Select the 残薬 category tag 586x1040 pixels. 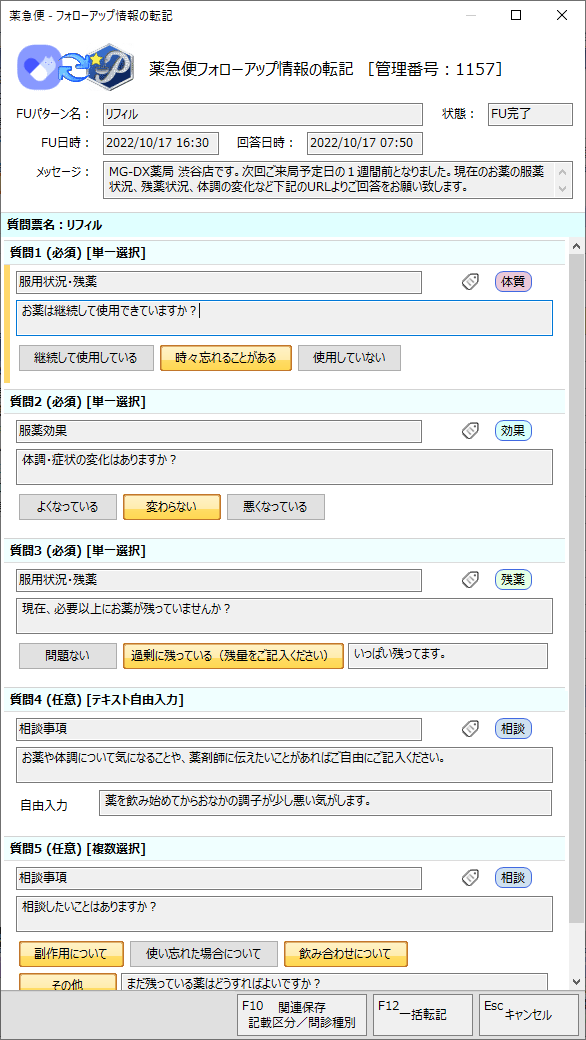click(x=513, y=580)
